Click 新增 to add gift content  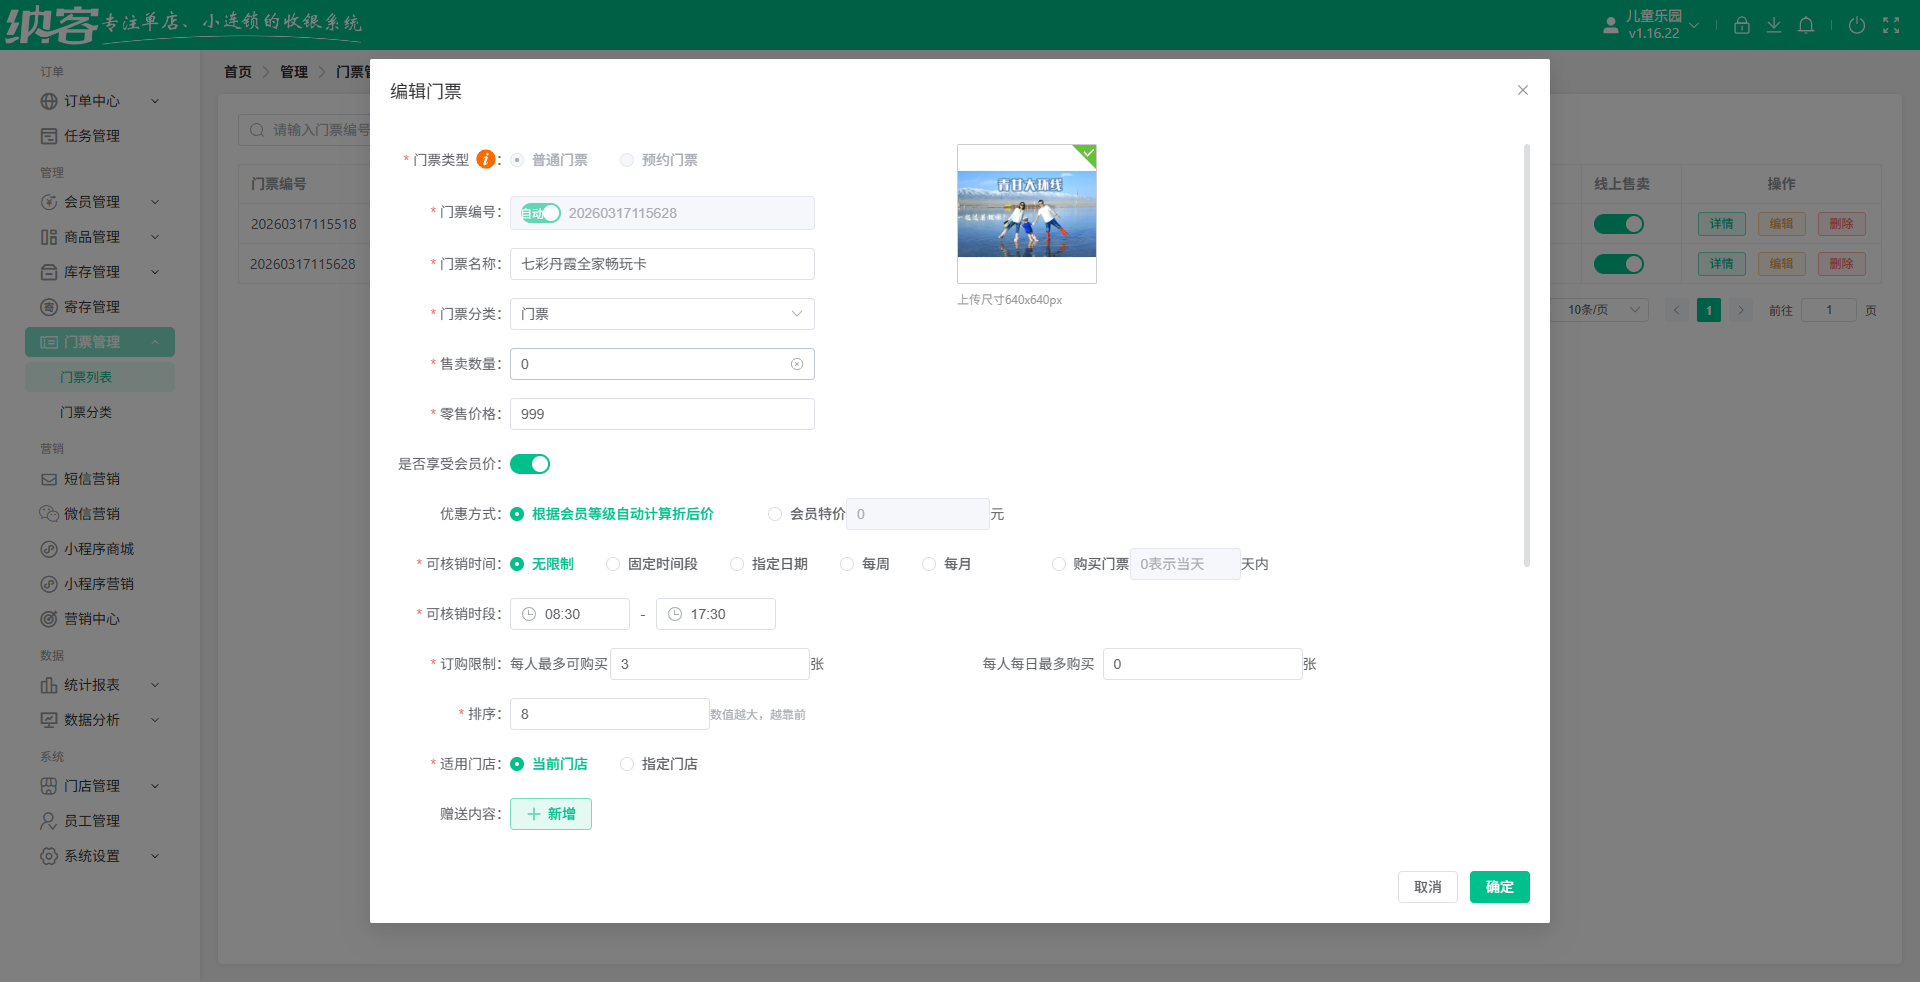550,814
